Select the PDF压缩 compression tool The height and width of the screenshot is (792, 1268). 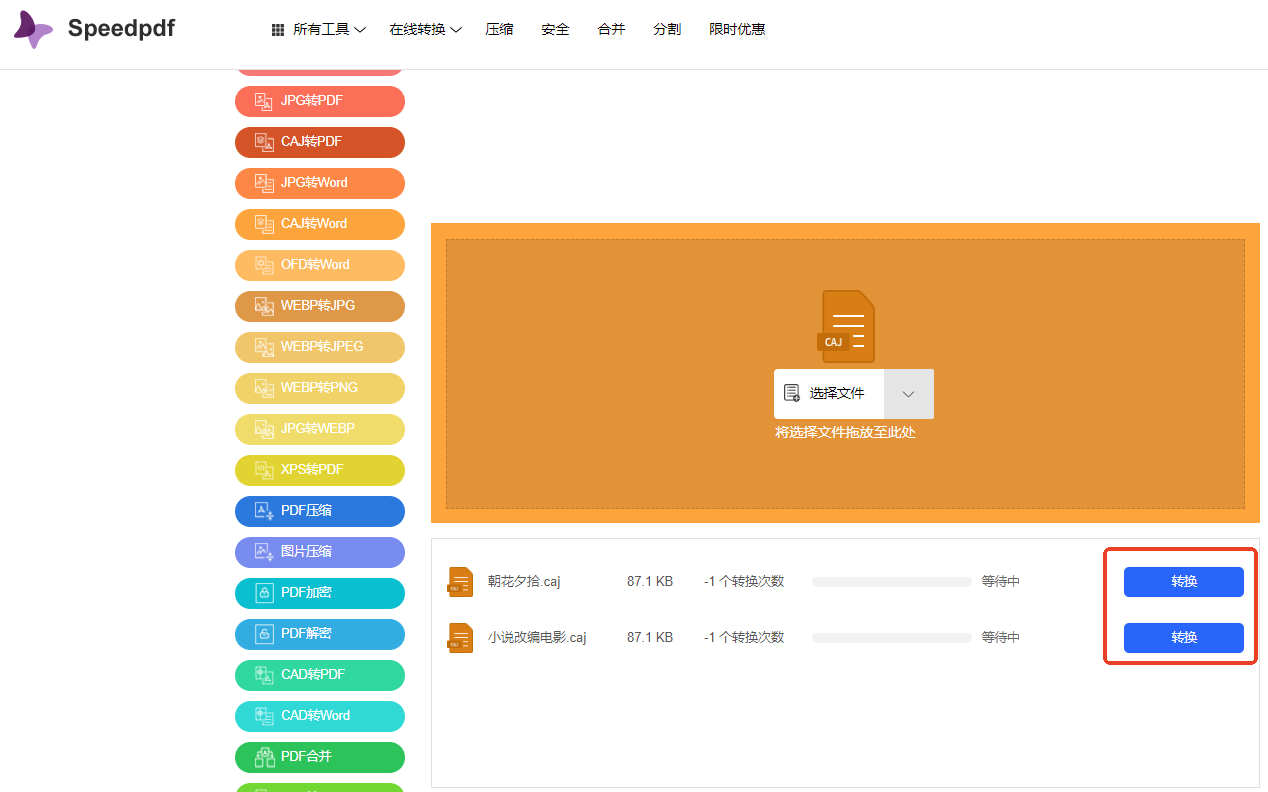click(x=319, y=511)
